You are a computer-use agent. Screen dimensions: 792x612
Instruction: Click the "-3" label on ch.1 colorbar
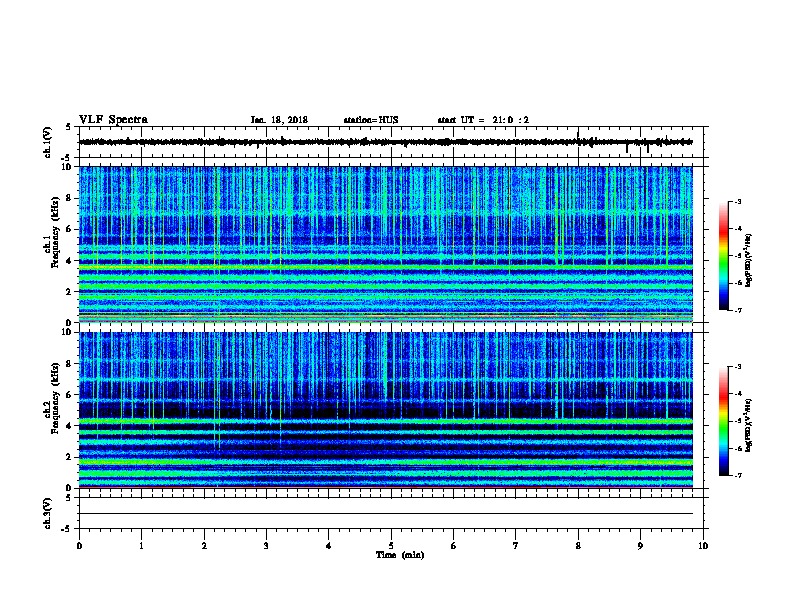point(737,201)
